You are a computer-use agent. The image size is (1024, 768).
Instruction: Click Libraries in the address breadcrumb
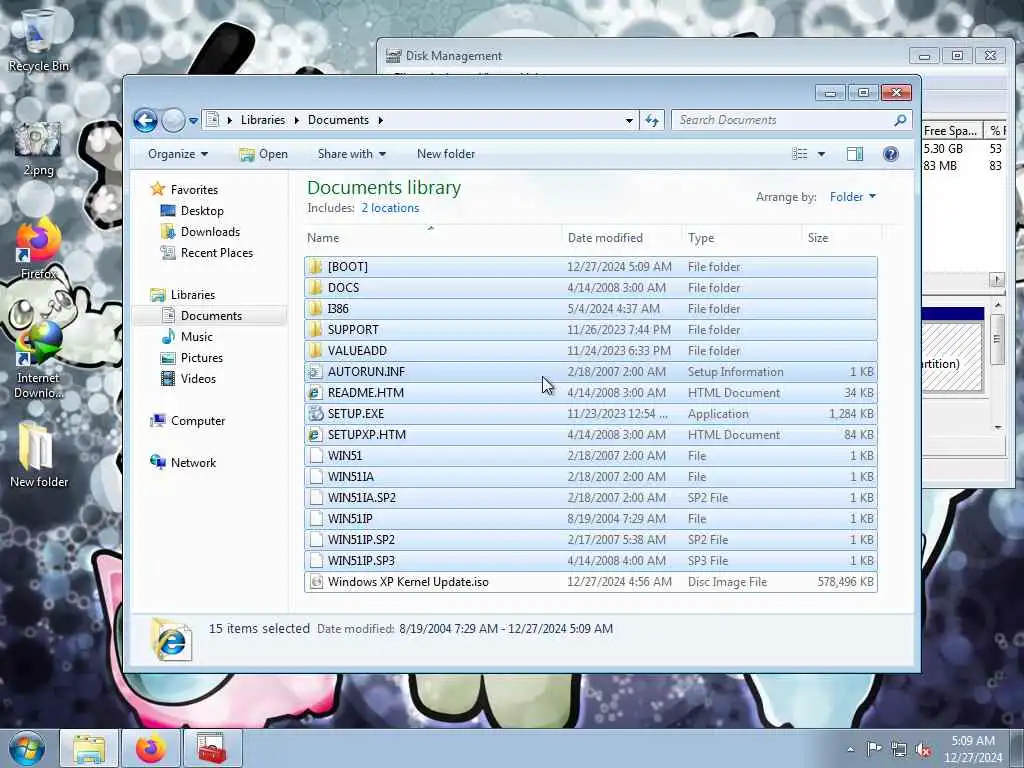pyautogui.click(x=263, y=120)
